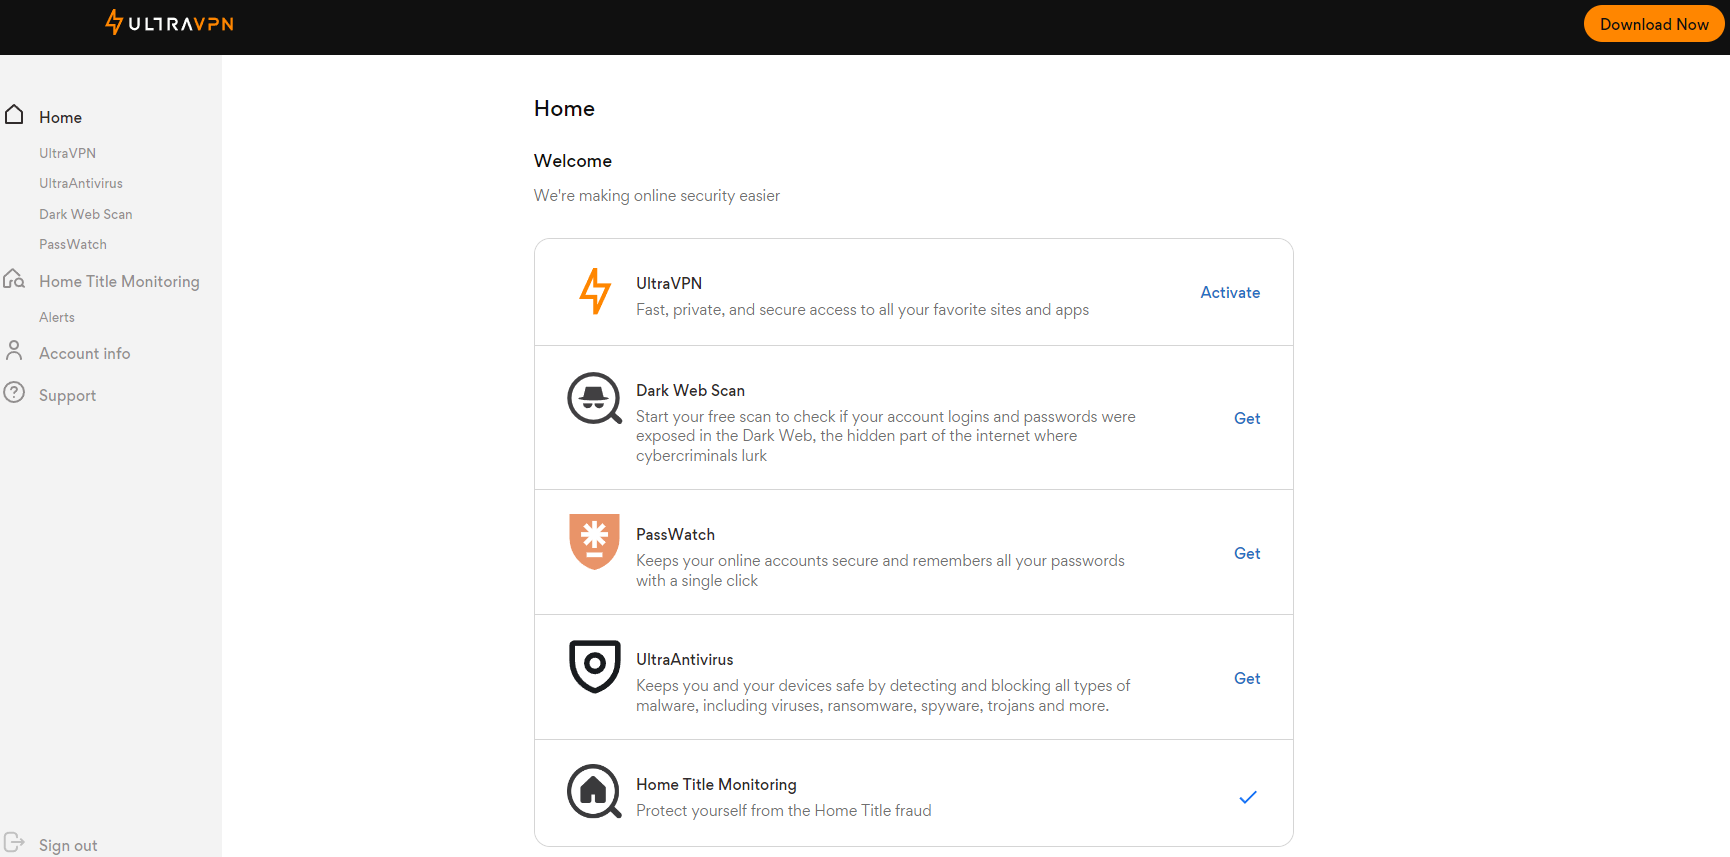The image size is (1730, 857).
Task: Click the Sign out arrow icon
Action: click(14, 843)
